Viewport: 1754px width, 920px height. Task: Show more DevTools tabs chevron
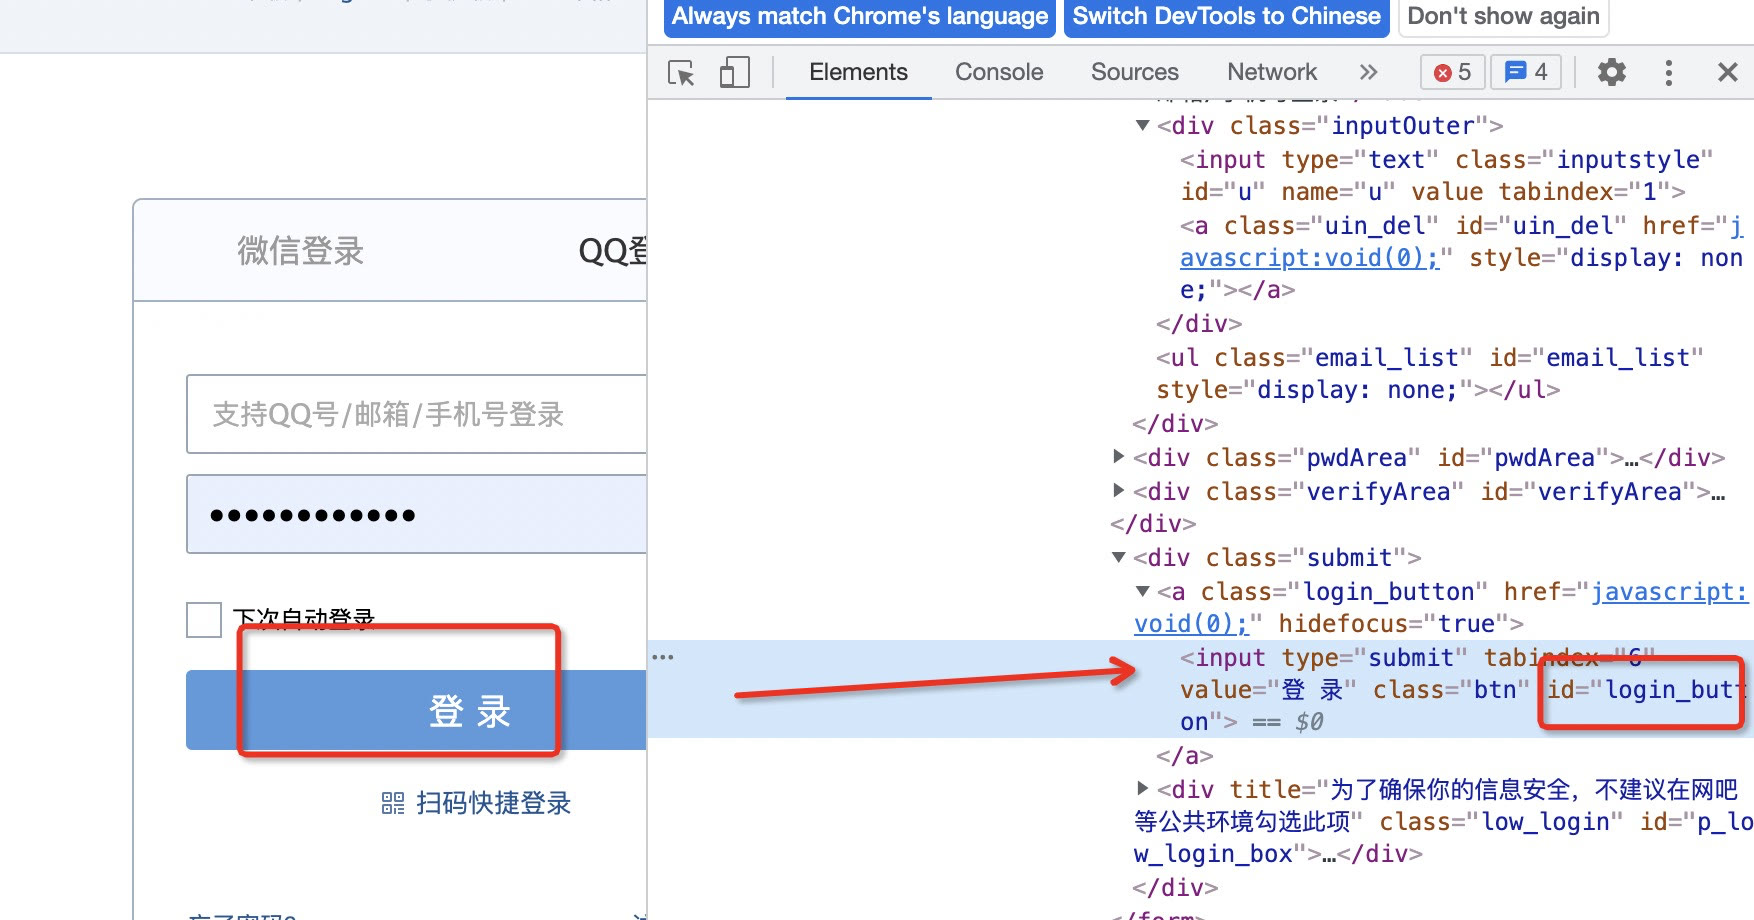[1368, 72]
